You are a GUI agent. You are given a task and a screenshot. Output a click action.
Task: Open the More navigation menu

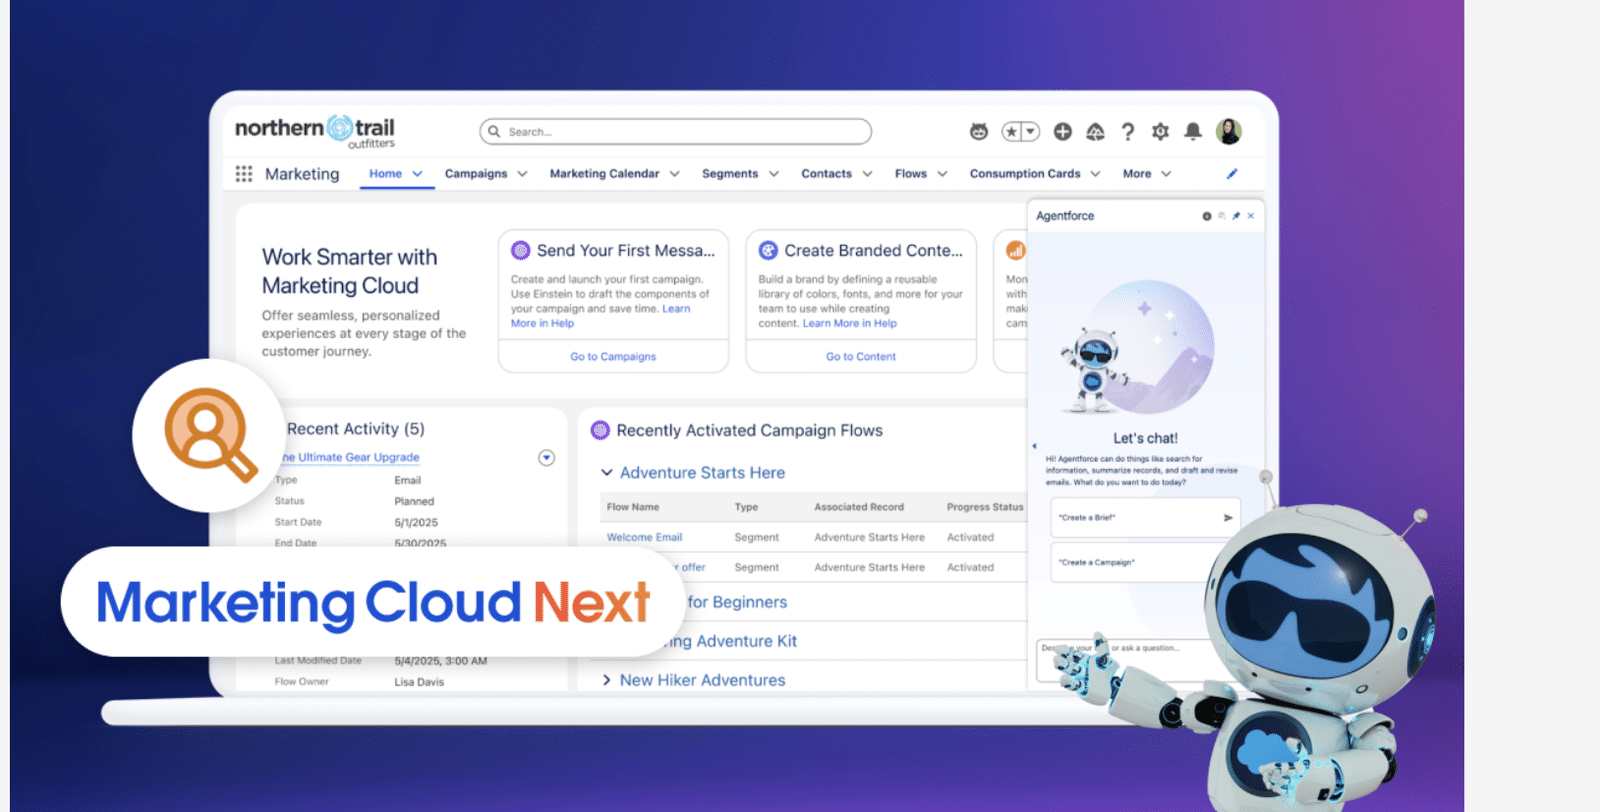click(x=1146, y=174)
